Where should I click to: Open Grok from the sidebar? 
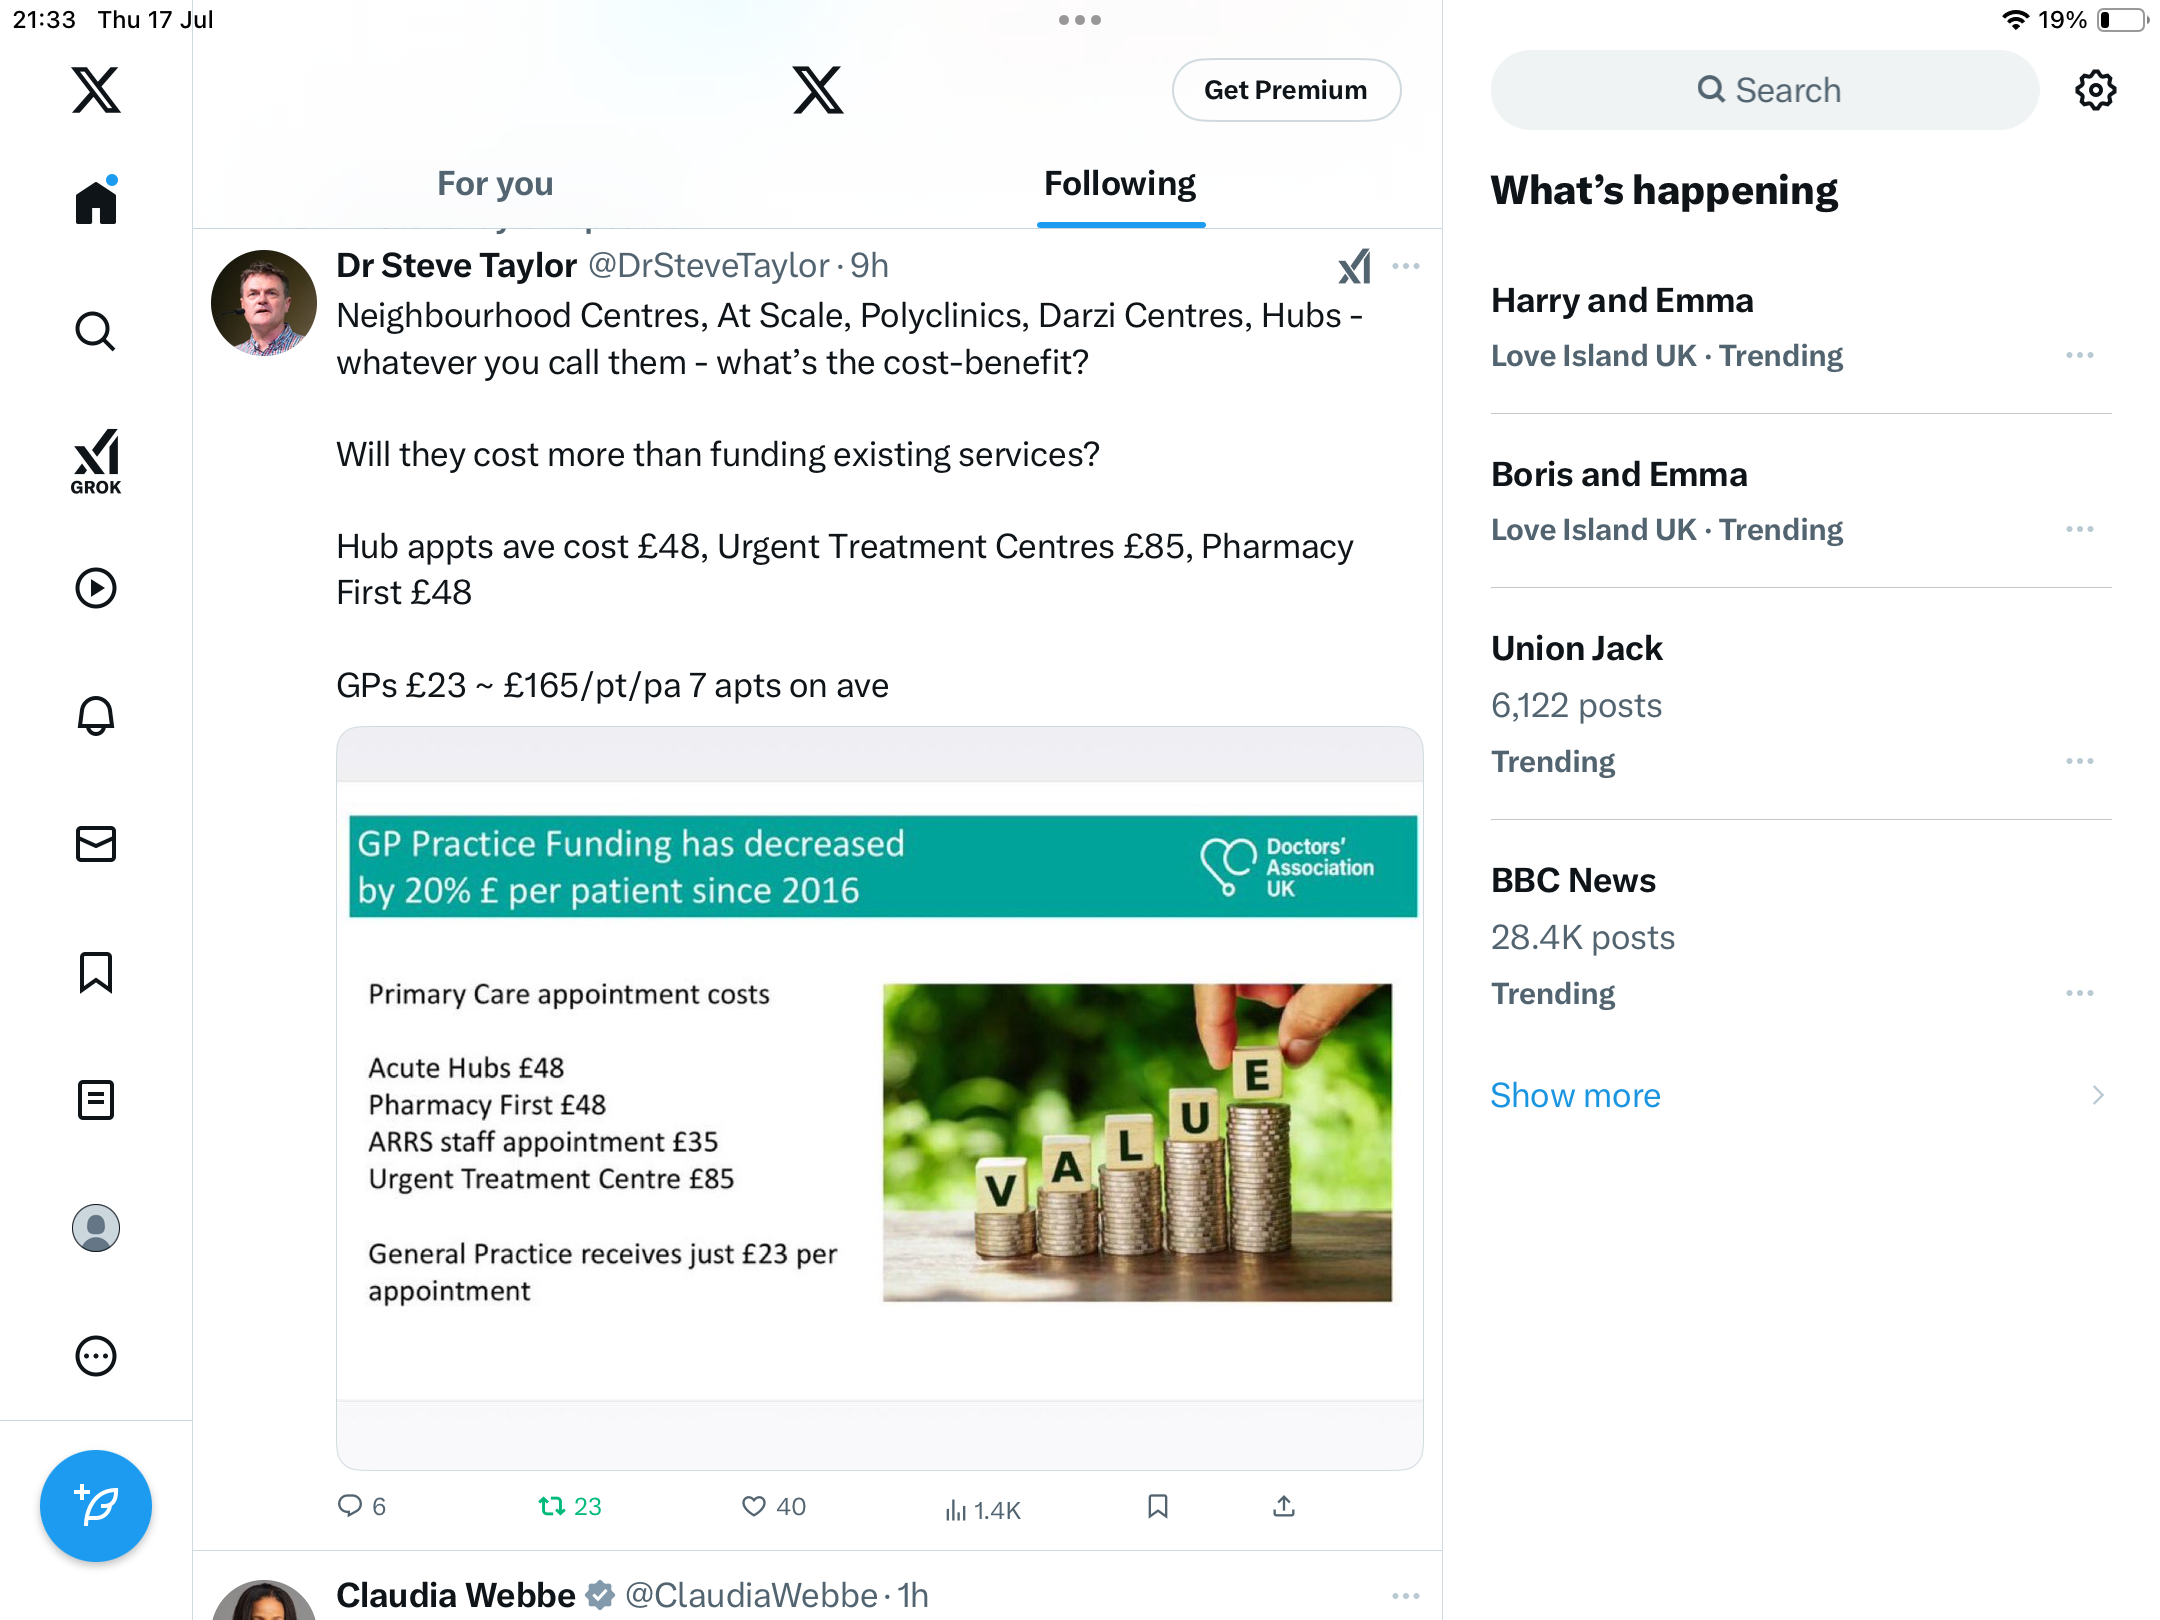(96, 461)
